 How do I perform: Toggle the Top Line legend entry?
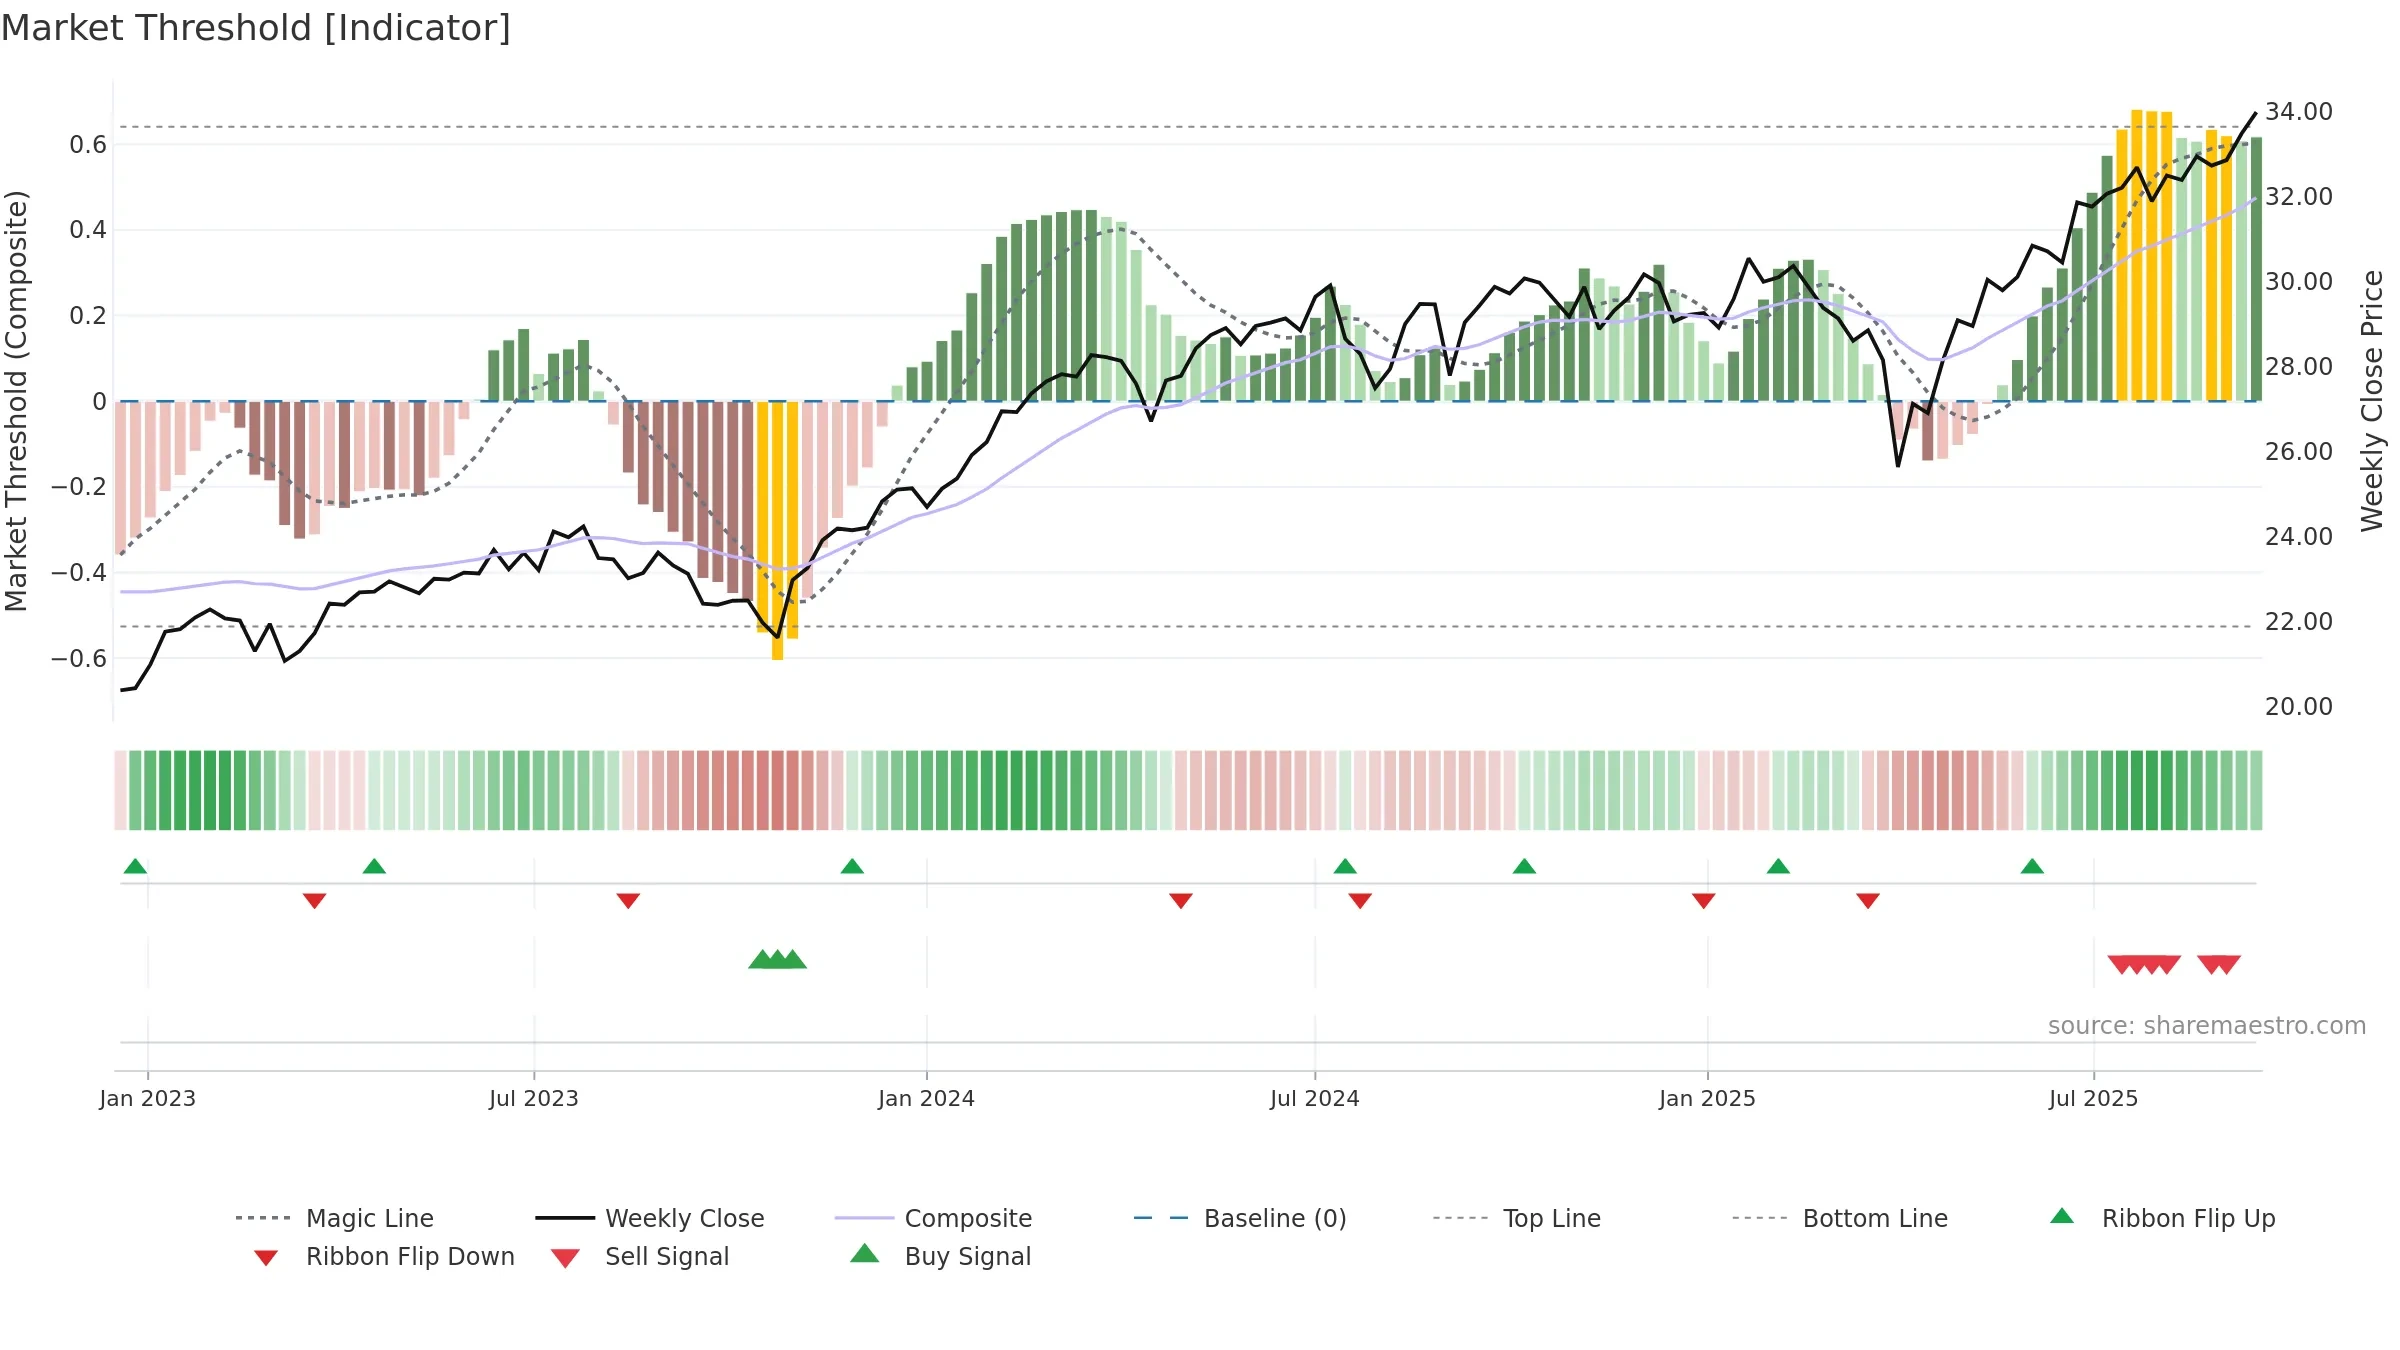point(1517,1218)
